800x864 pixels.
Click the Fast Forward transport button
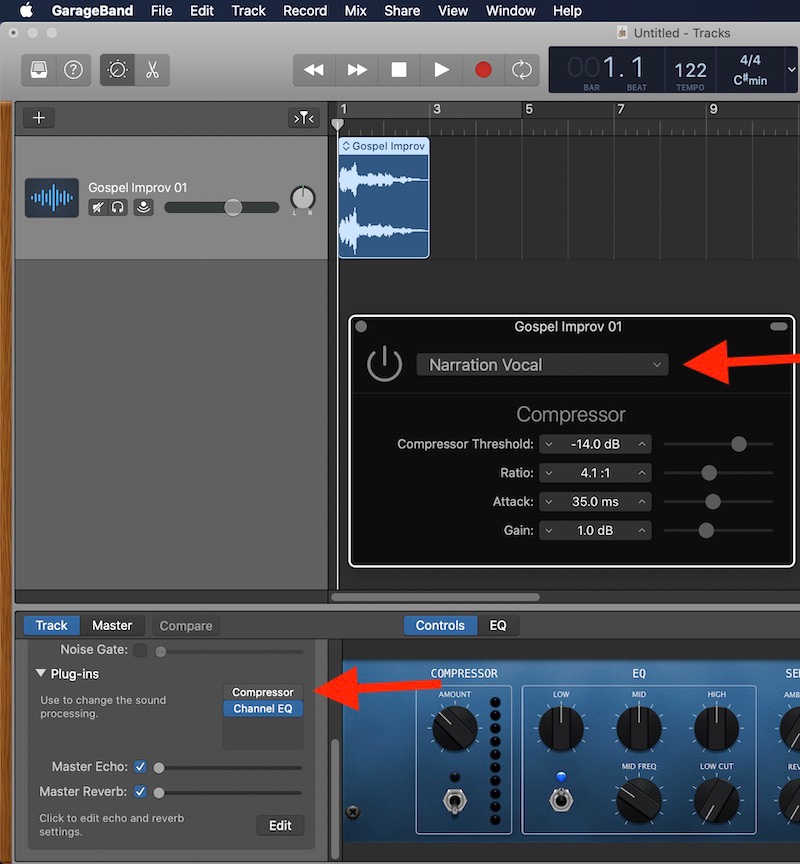[356, 70]
